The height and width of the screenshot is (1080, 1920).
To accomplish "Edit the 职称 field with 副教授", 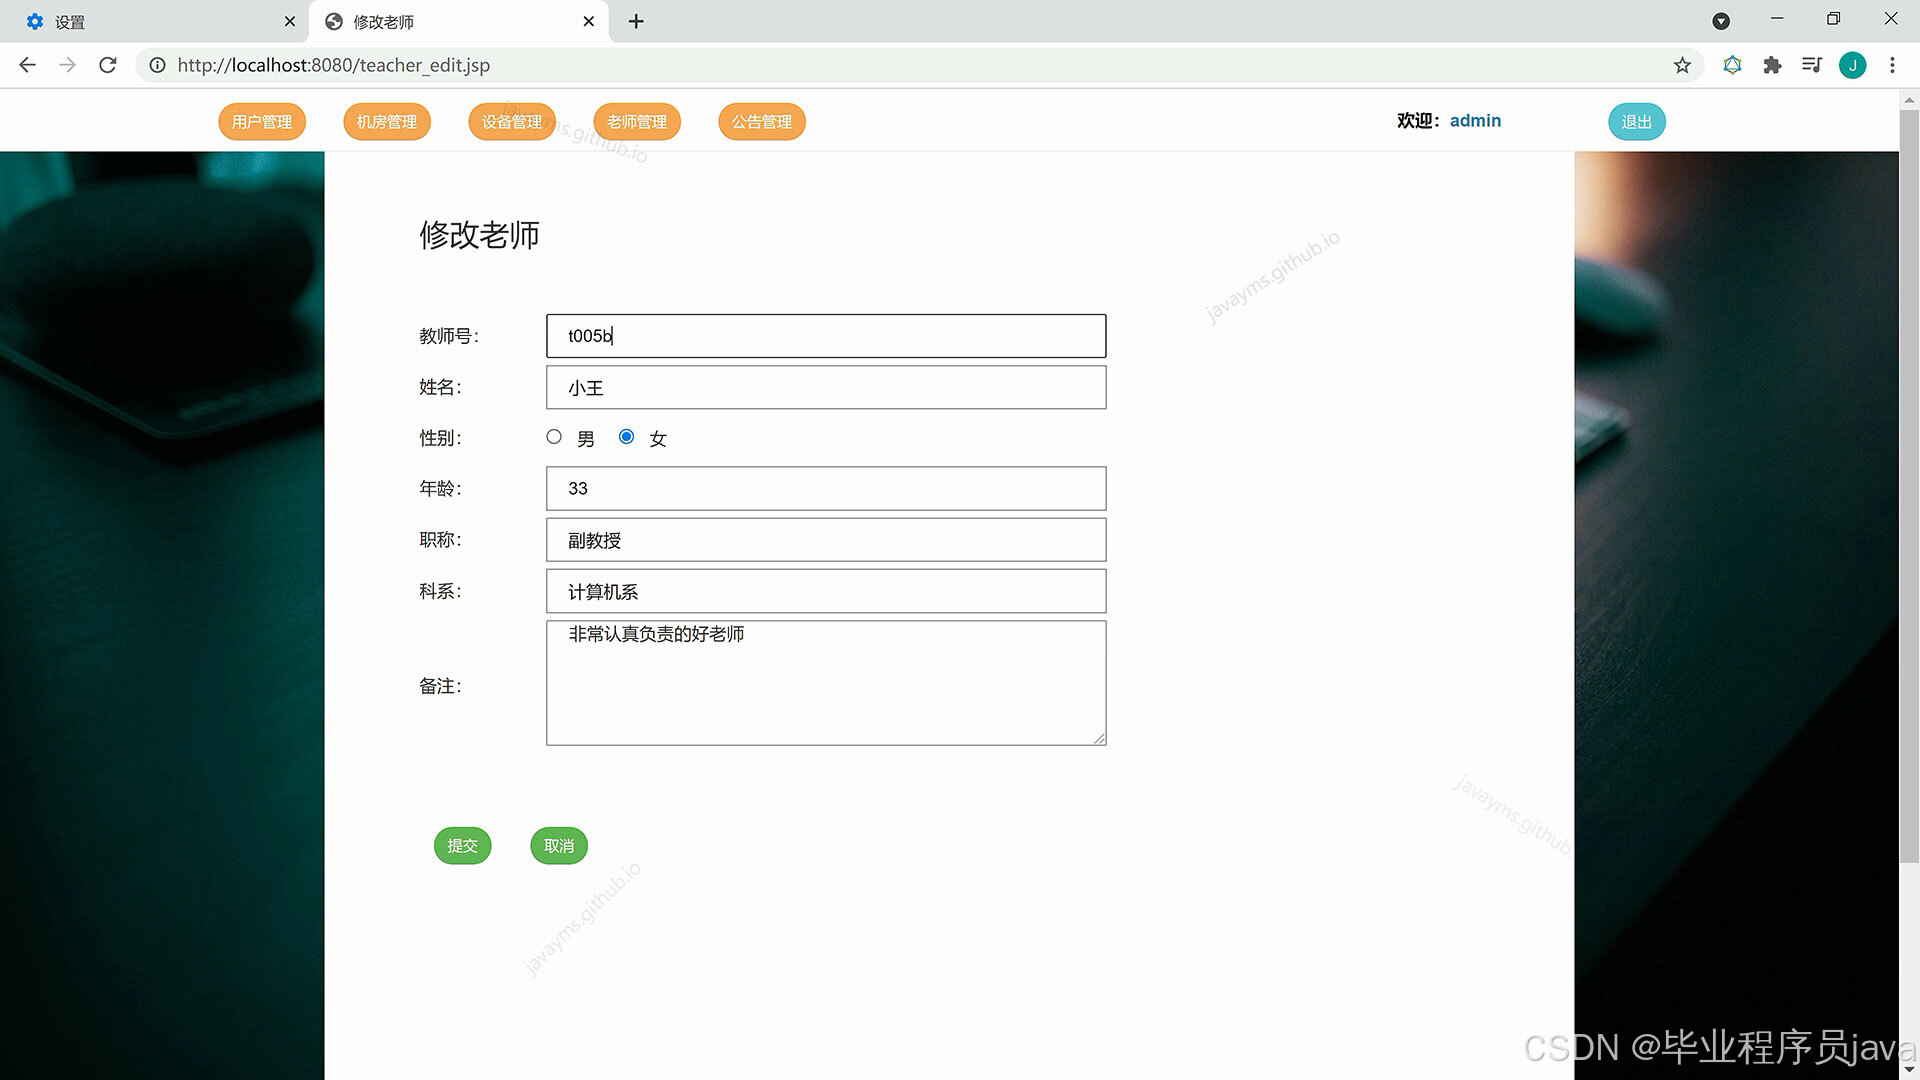I will pyautogui.click(x=826, y=540).
